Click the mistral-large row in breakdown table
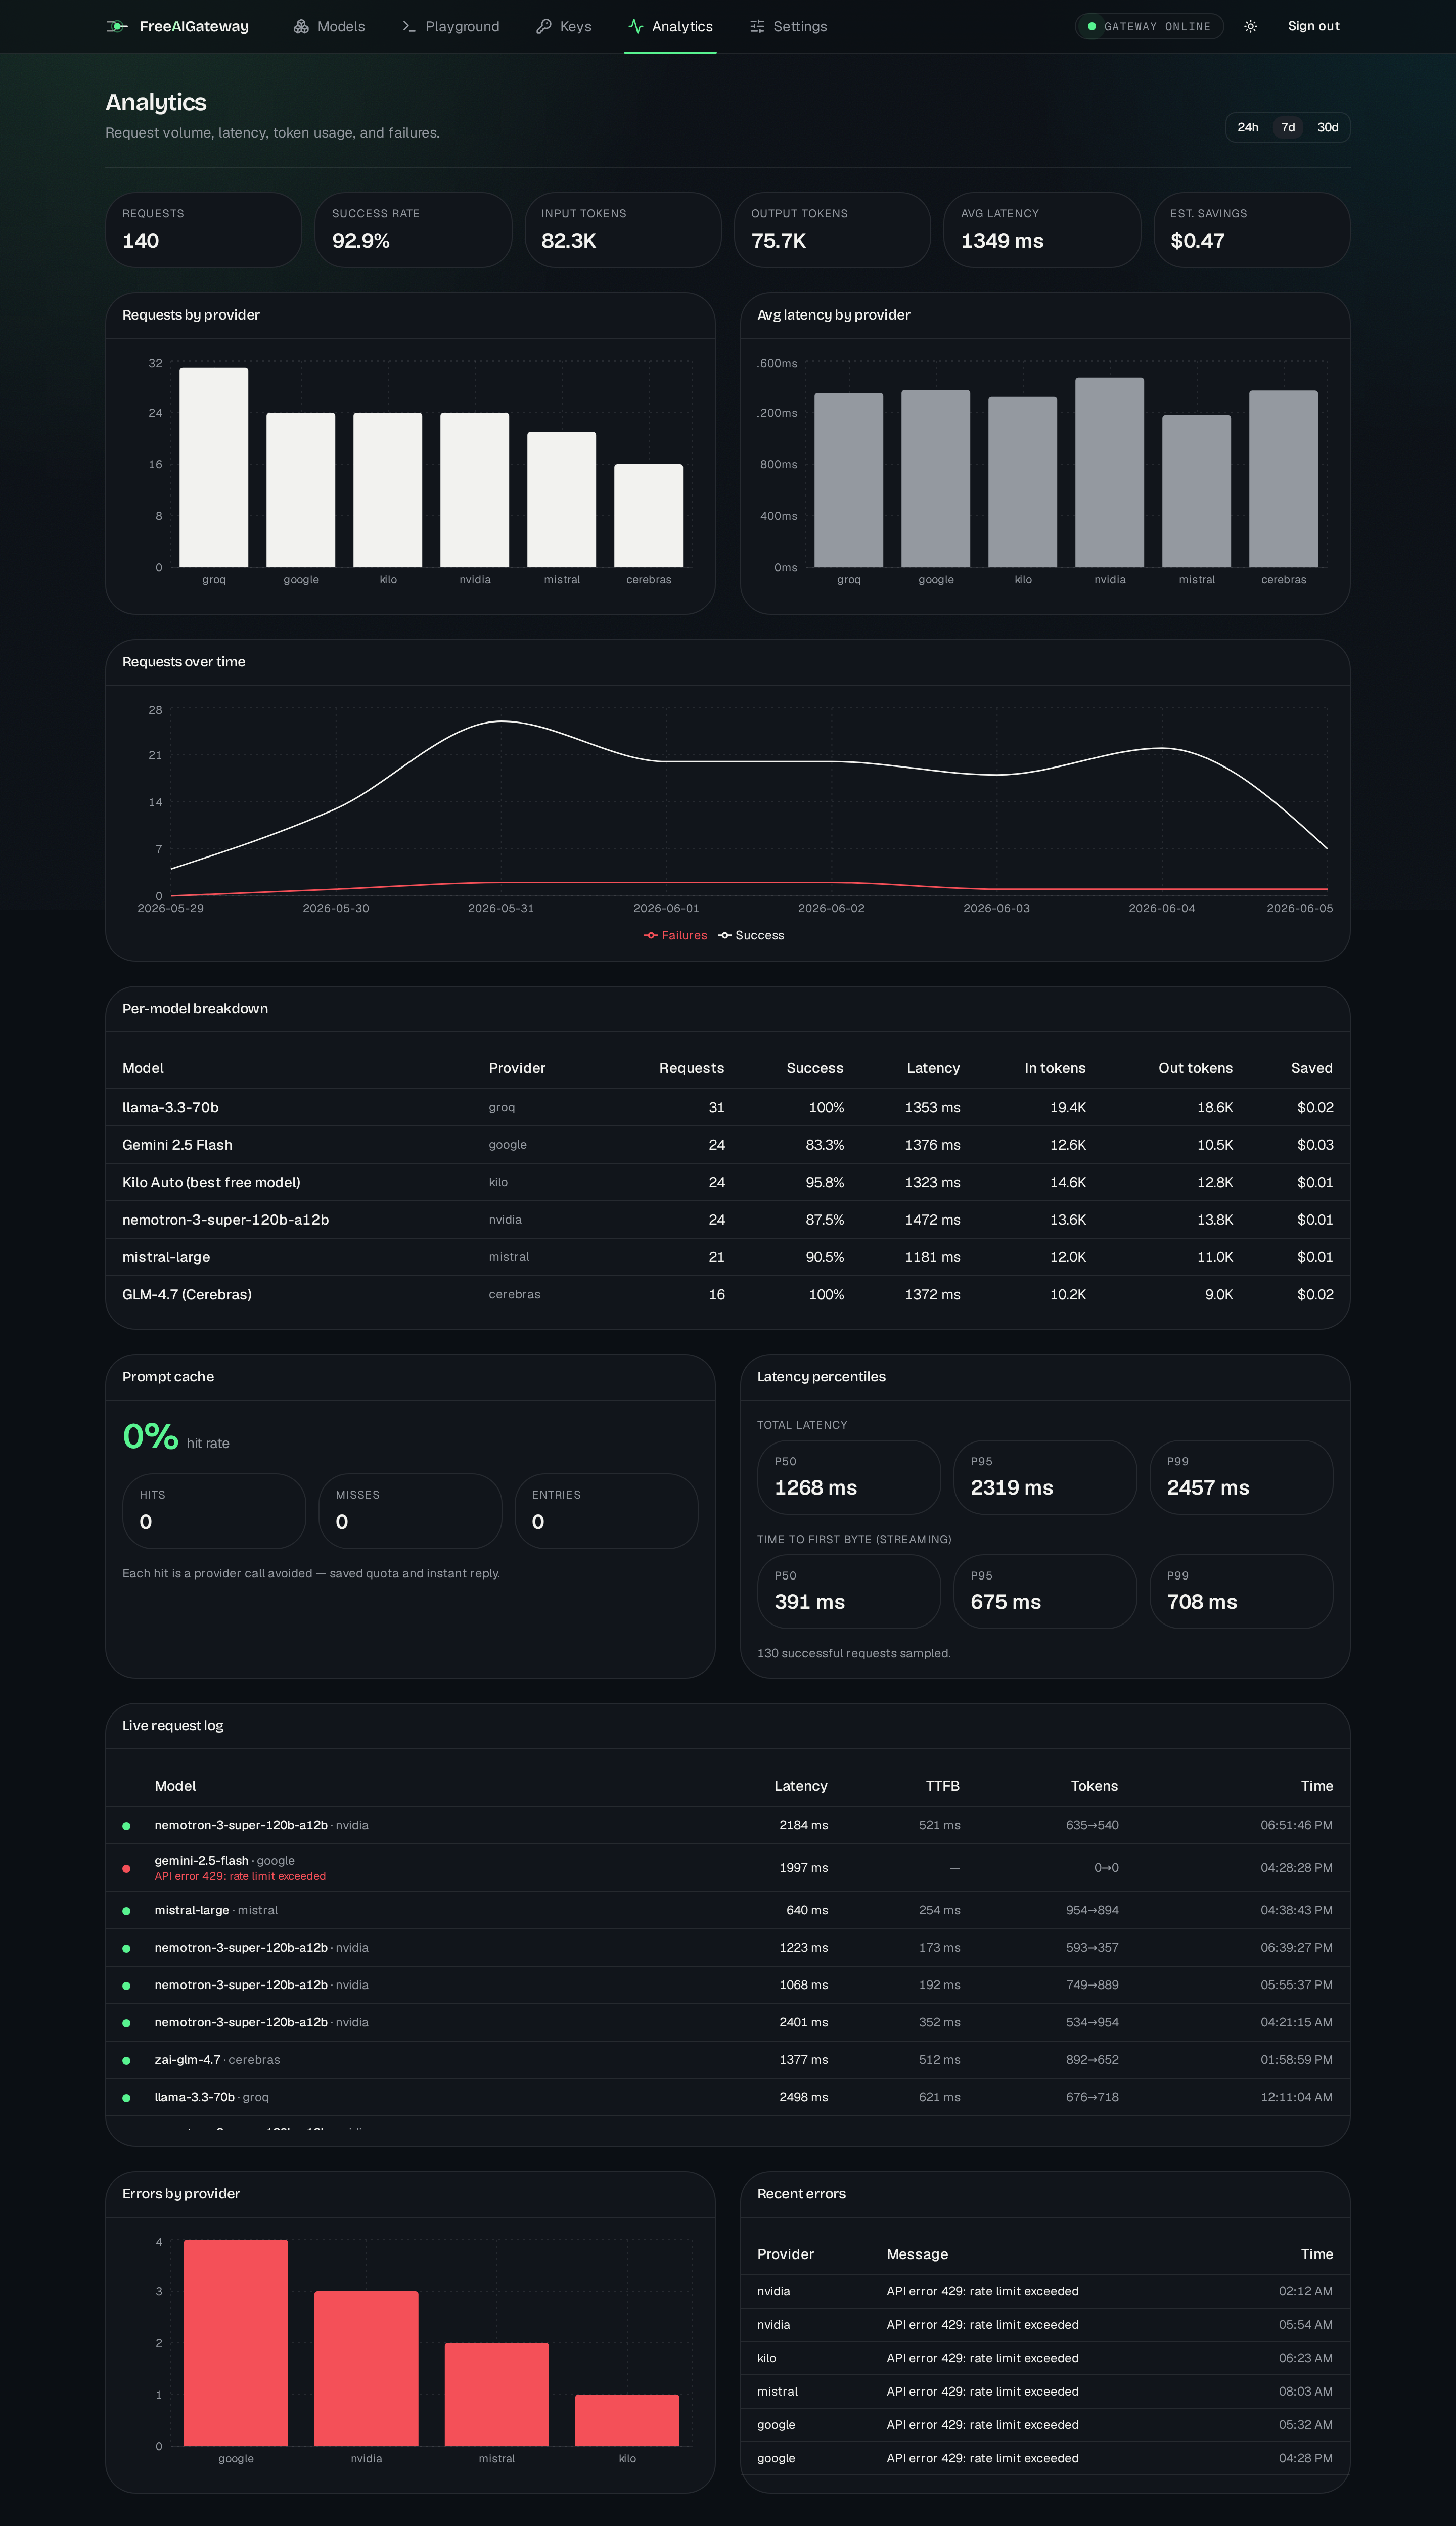The height and width of the screenshot is (2526, 1456). coord(728,1257)
